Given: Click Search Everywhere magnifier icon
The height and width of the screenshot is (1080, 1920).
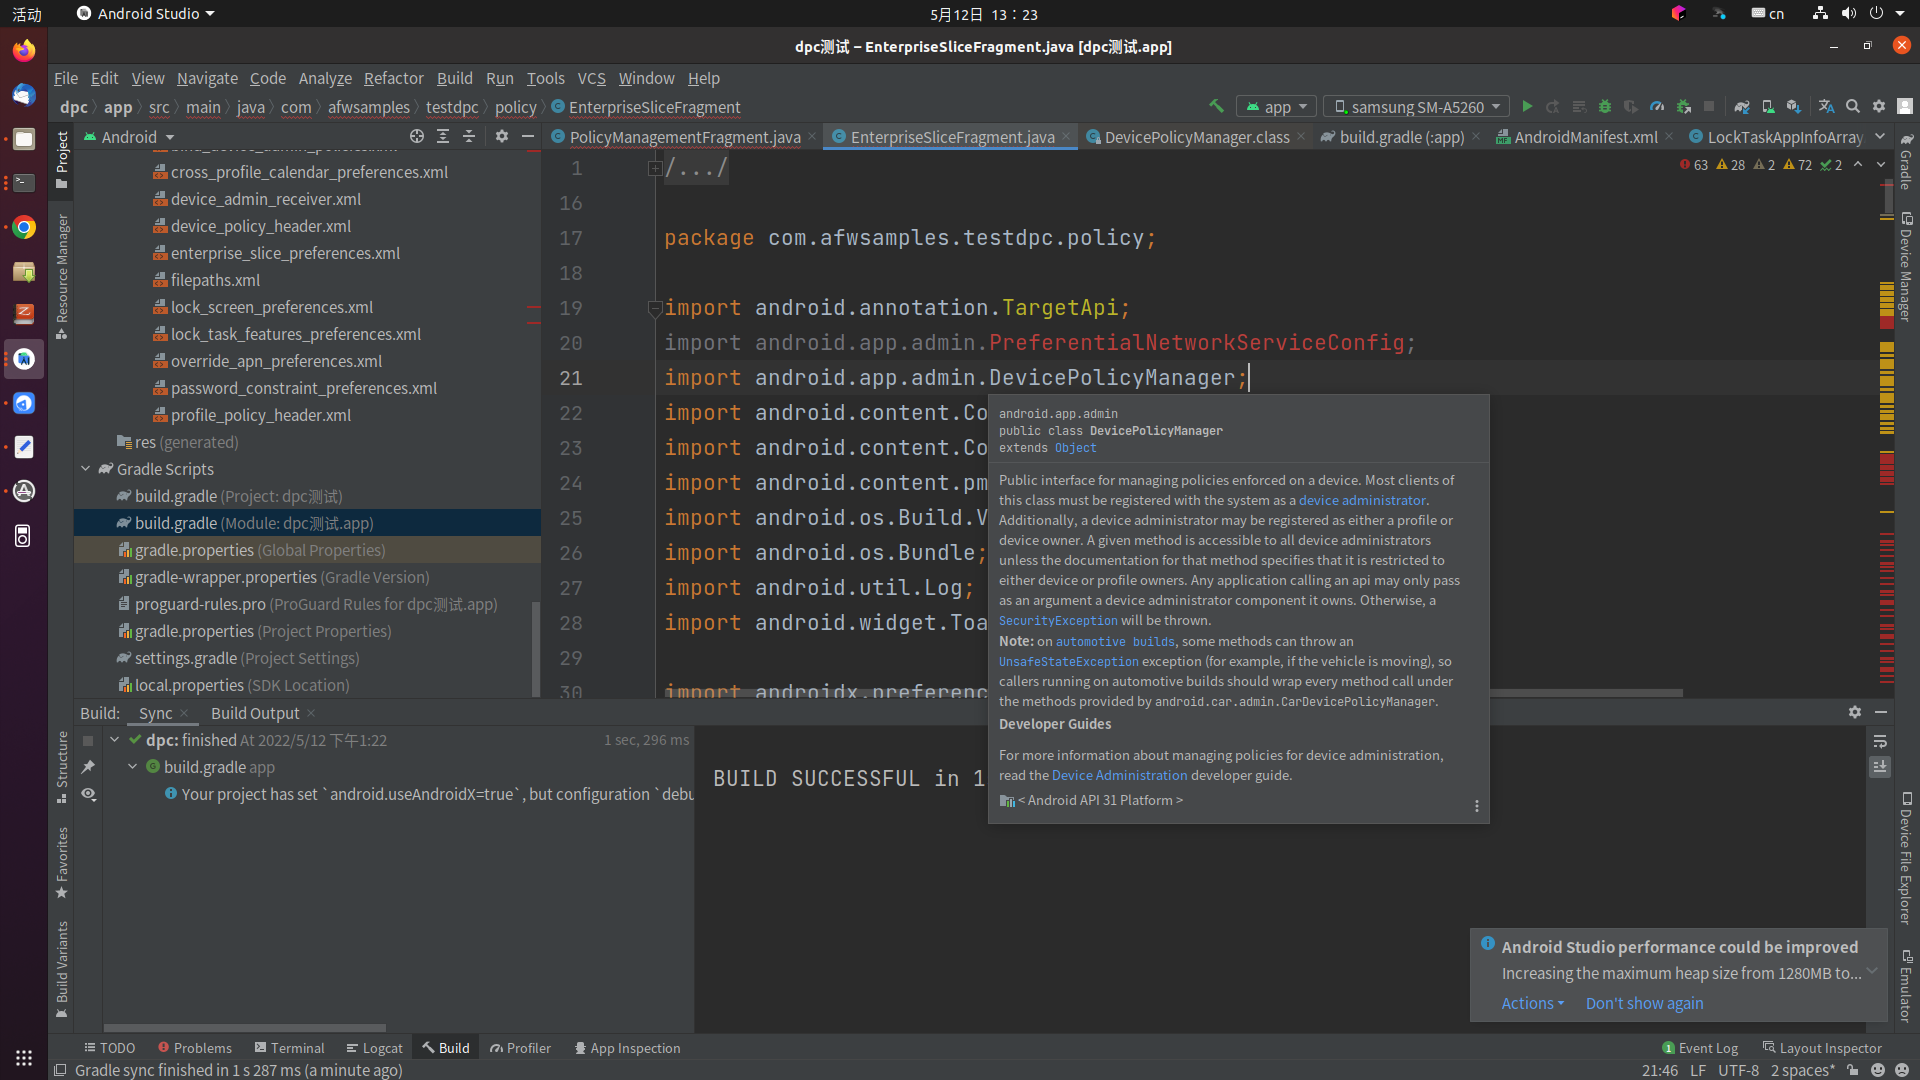Looking at the screenshot, I should point(1853,106).
